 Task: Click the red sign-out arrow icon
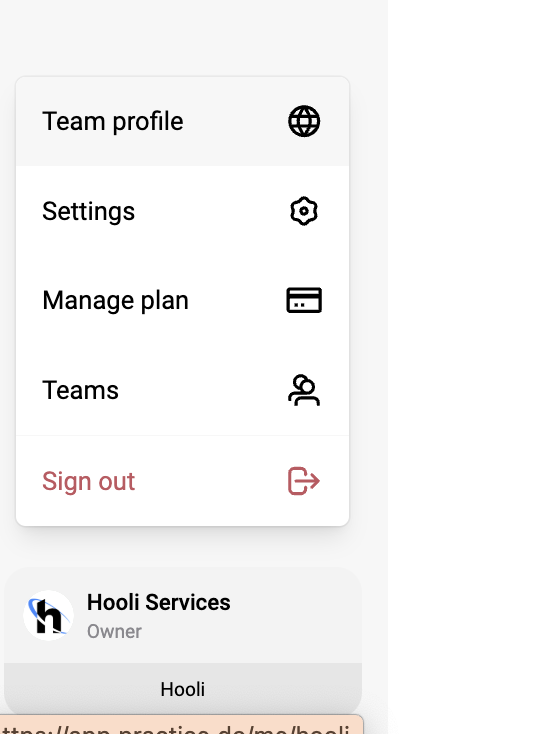(304, 481)
